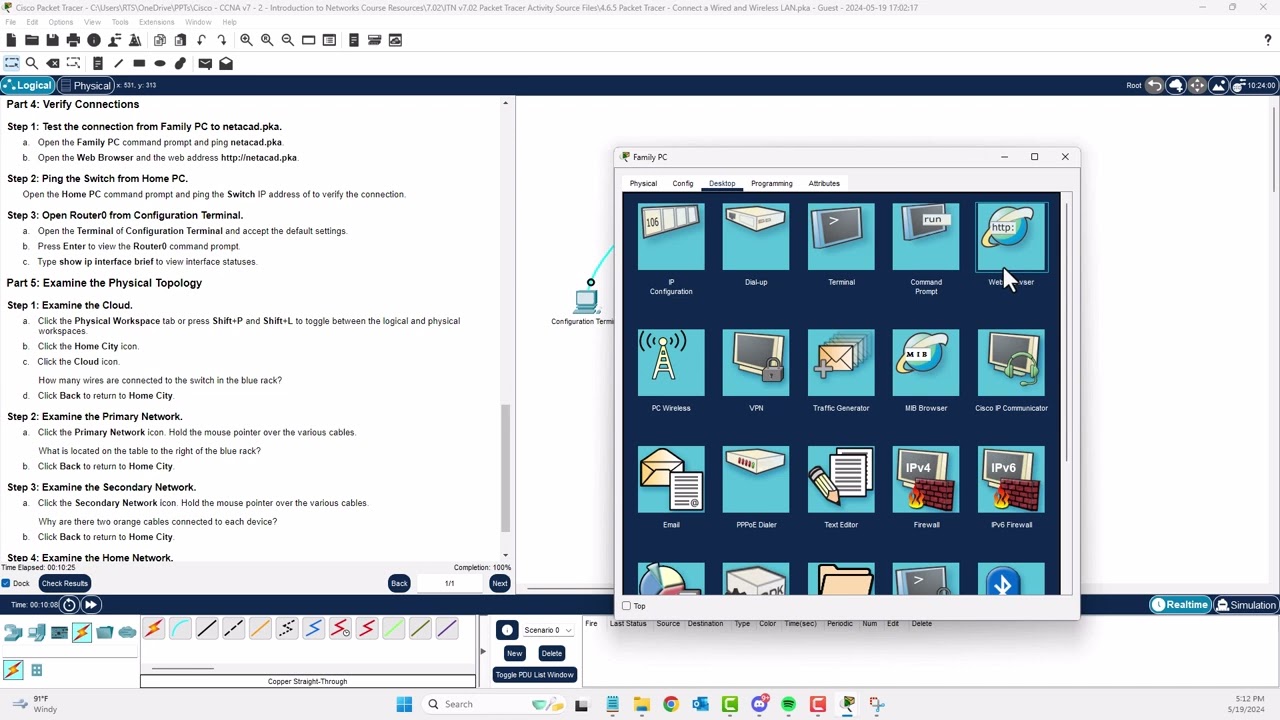Open the Extensions menu

[157, 22]
